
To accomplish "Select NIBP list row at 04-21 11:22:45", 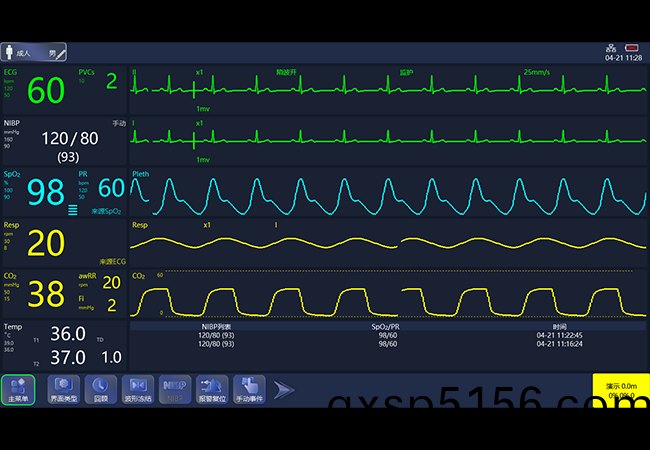I will [x=388, y=335].
